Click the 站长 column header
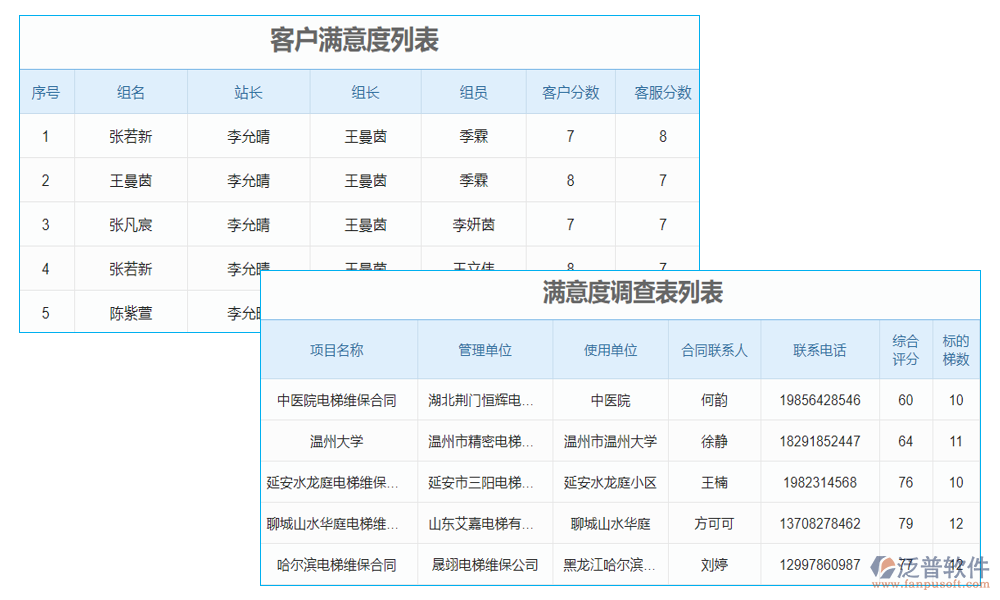Viewport: 1000px width, 600px height. click(x=248, y=93)
